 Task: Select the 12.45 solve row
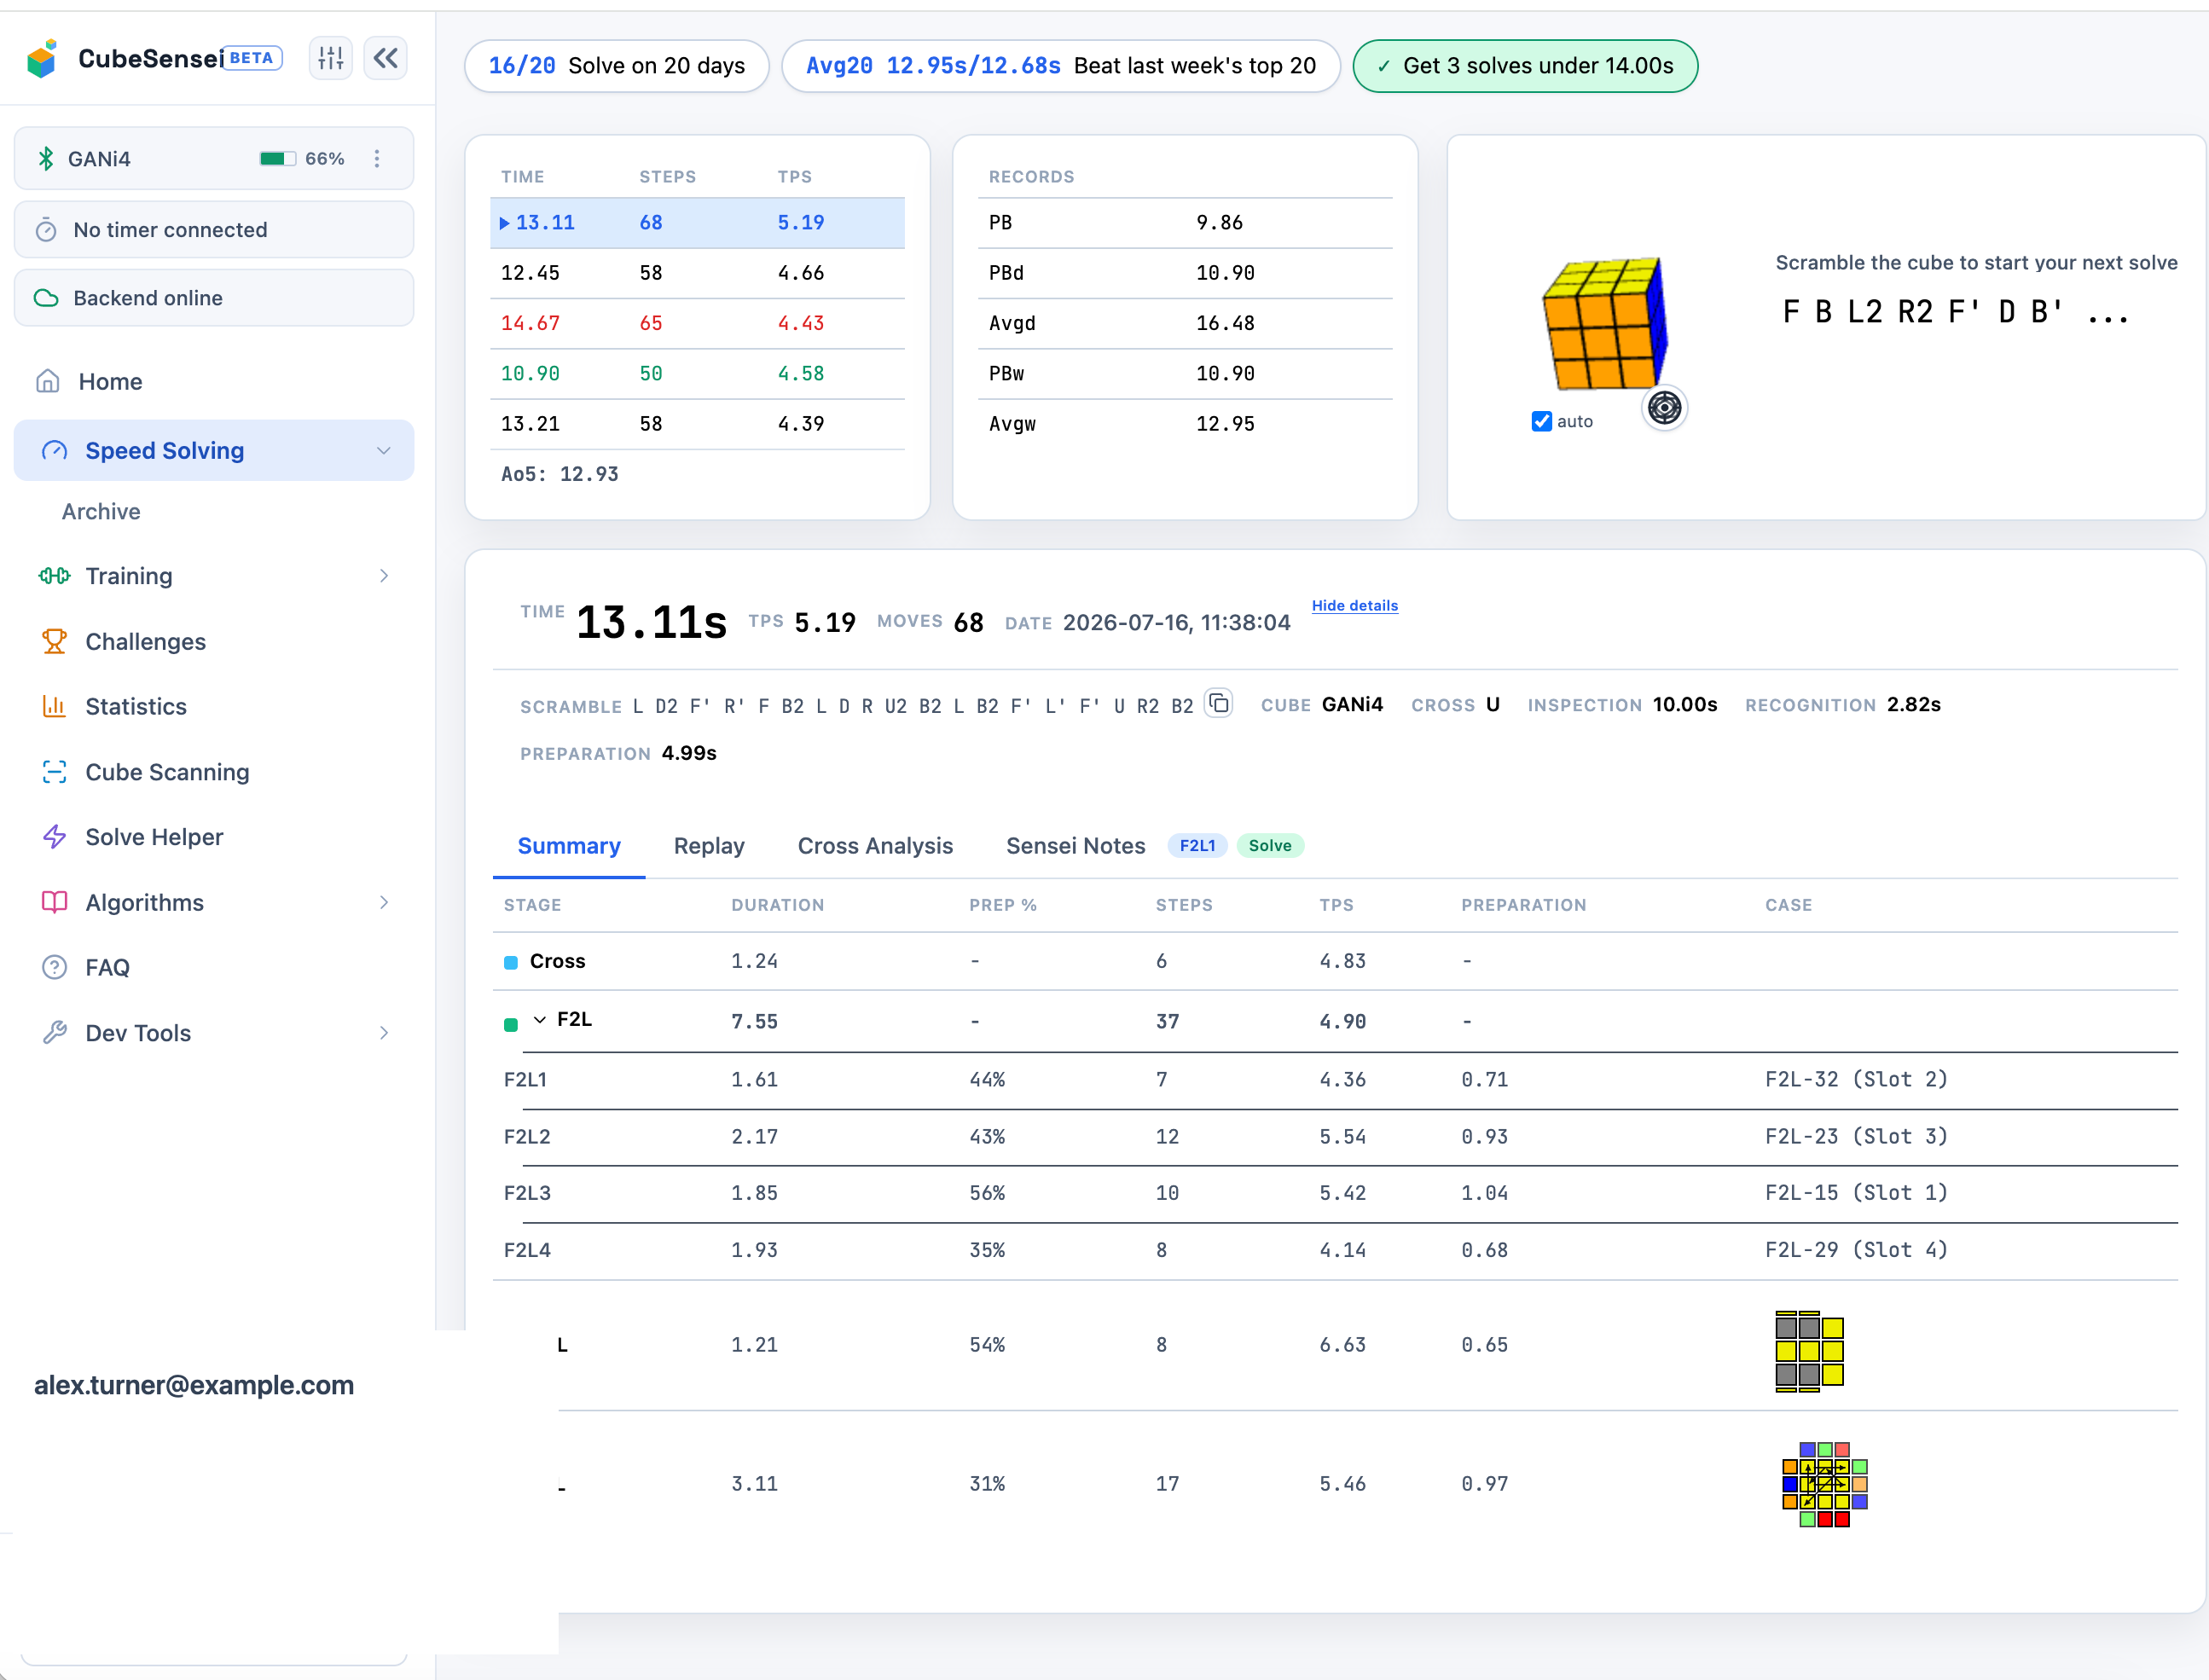pos(697,273)
